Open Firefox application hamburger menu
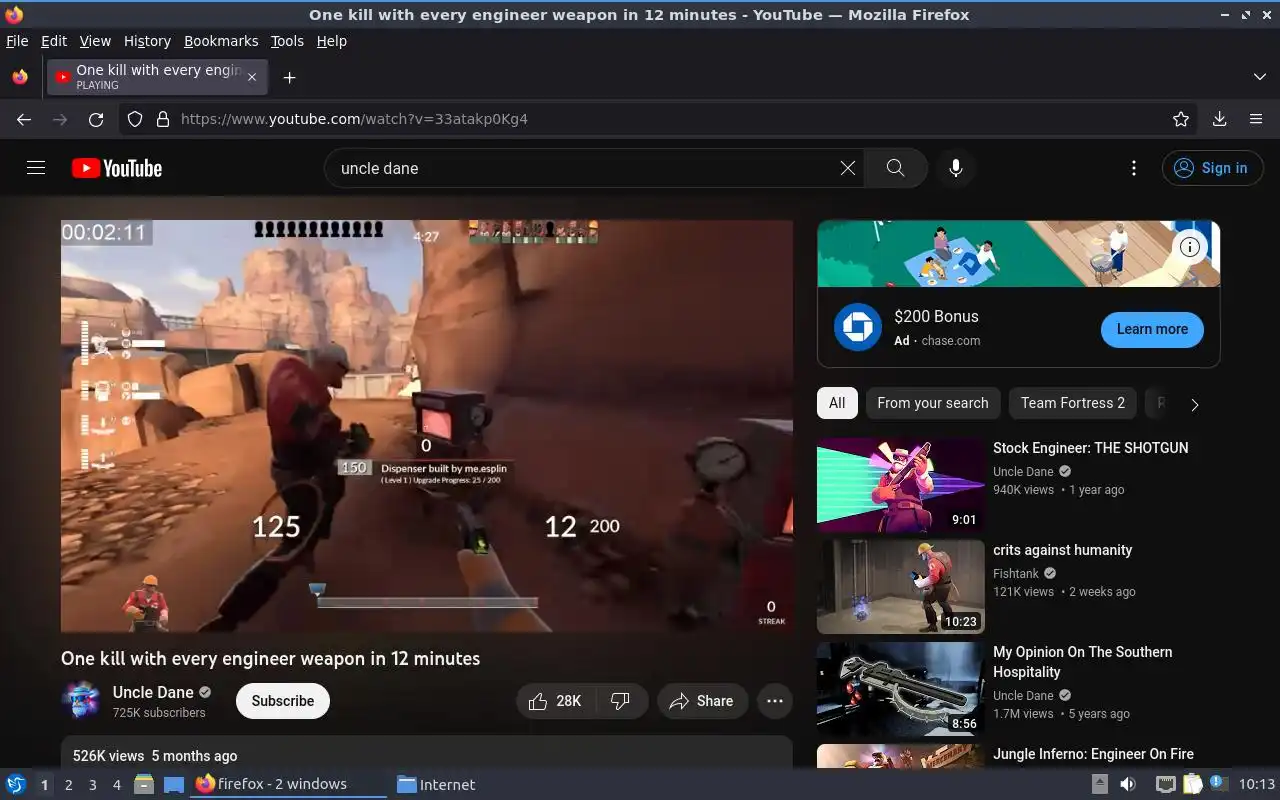The height and width of the screenshot is (800, 1280). click(1256, 119)
